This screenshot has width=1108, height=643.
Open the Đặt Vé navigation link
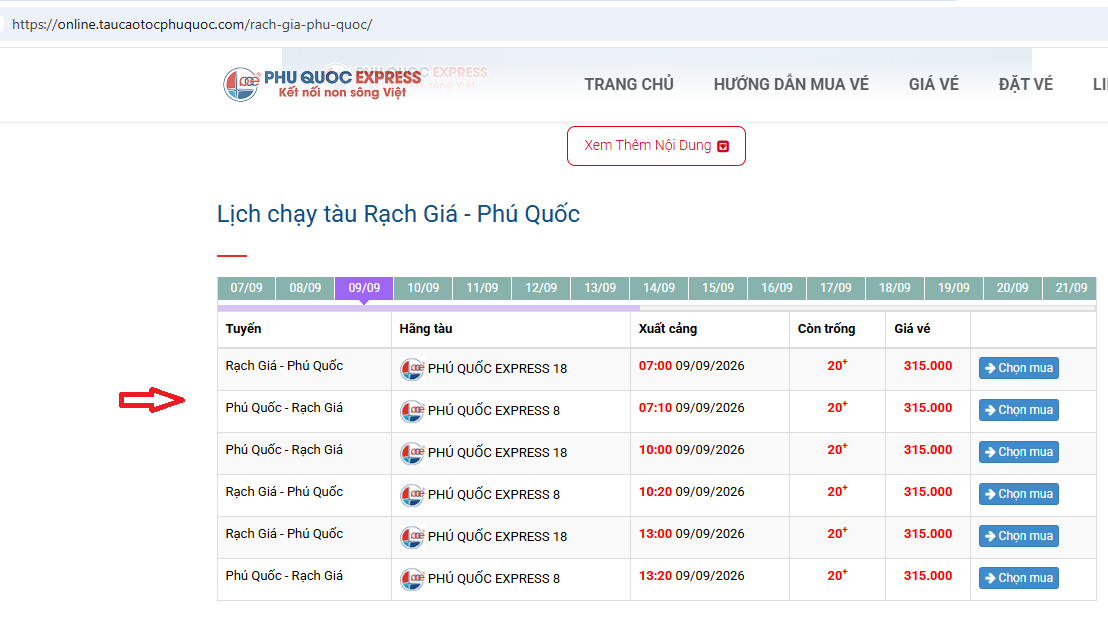point(1025,85)
